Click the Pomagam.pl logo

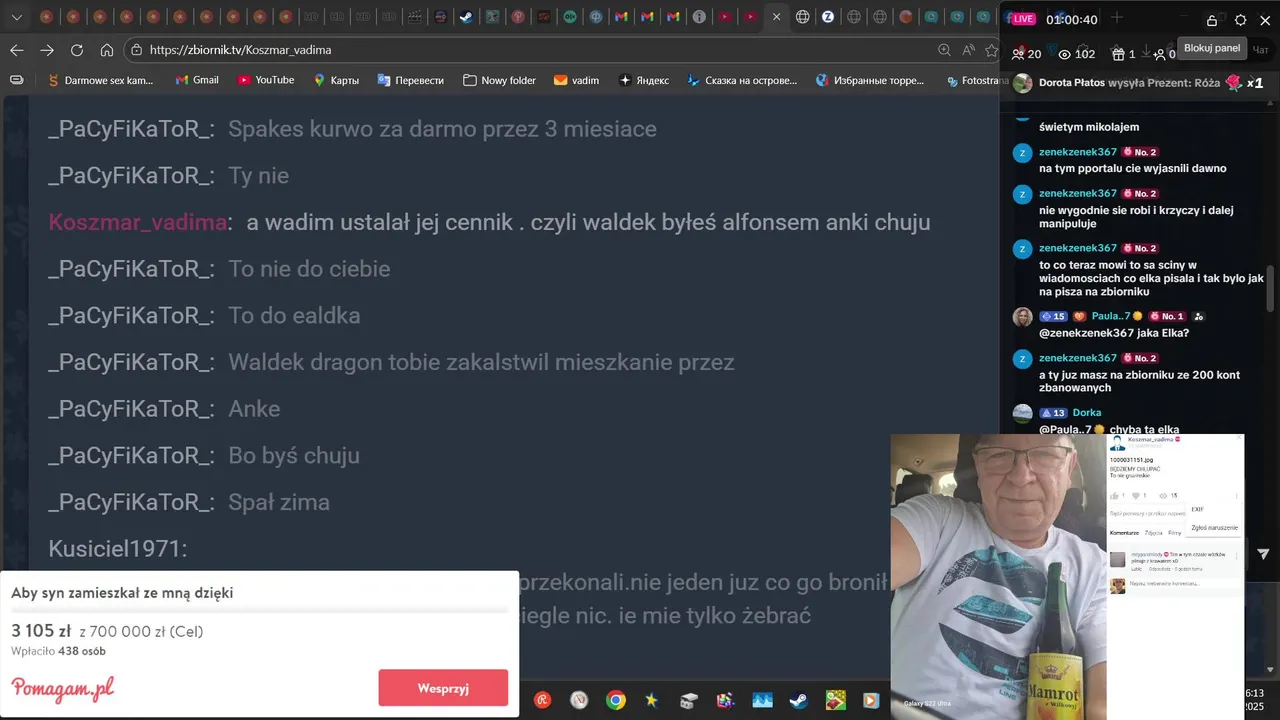62,688
